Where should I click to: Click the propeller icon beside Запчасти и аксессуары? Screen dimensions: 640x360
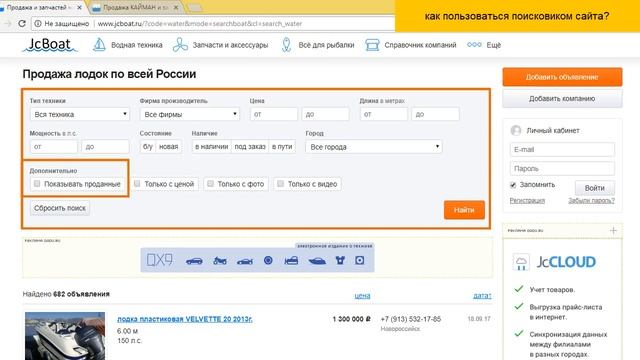pos(180,44)
